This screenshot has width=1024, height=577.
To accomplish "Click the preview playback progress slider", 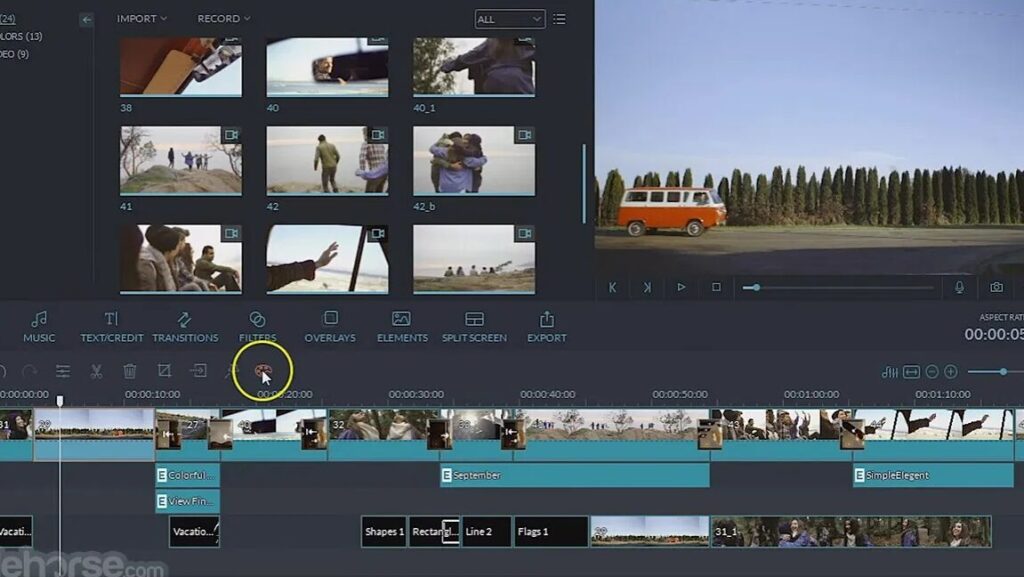I will click(x=840, y=287).
